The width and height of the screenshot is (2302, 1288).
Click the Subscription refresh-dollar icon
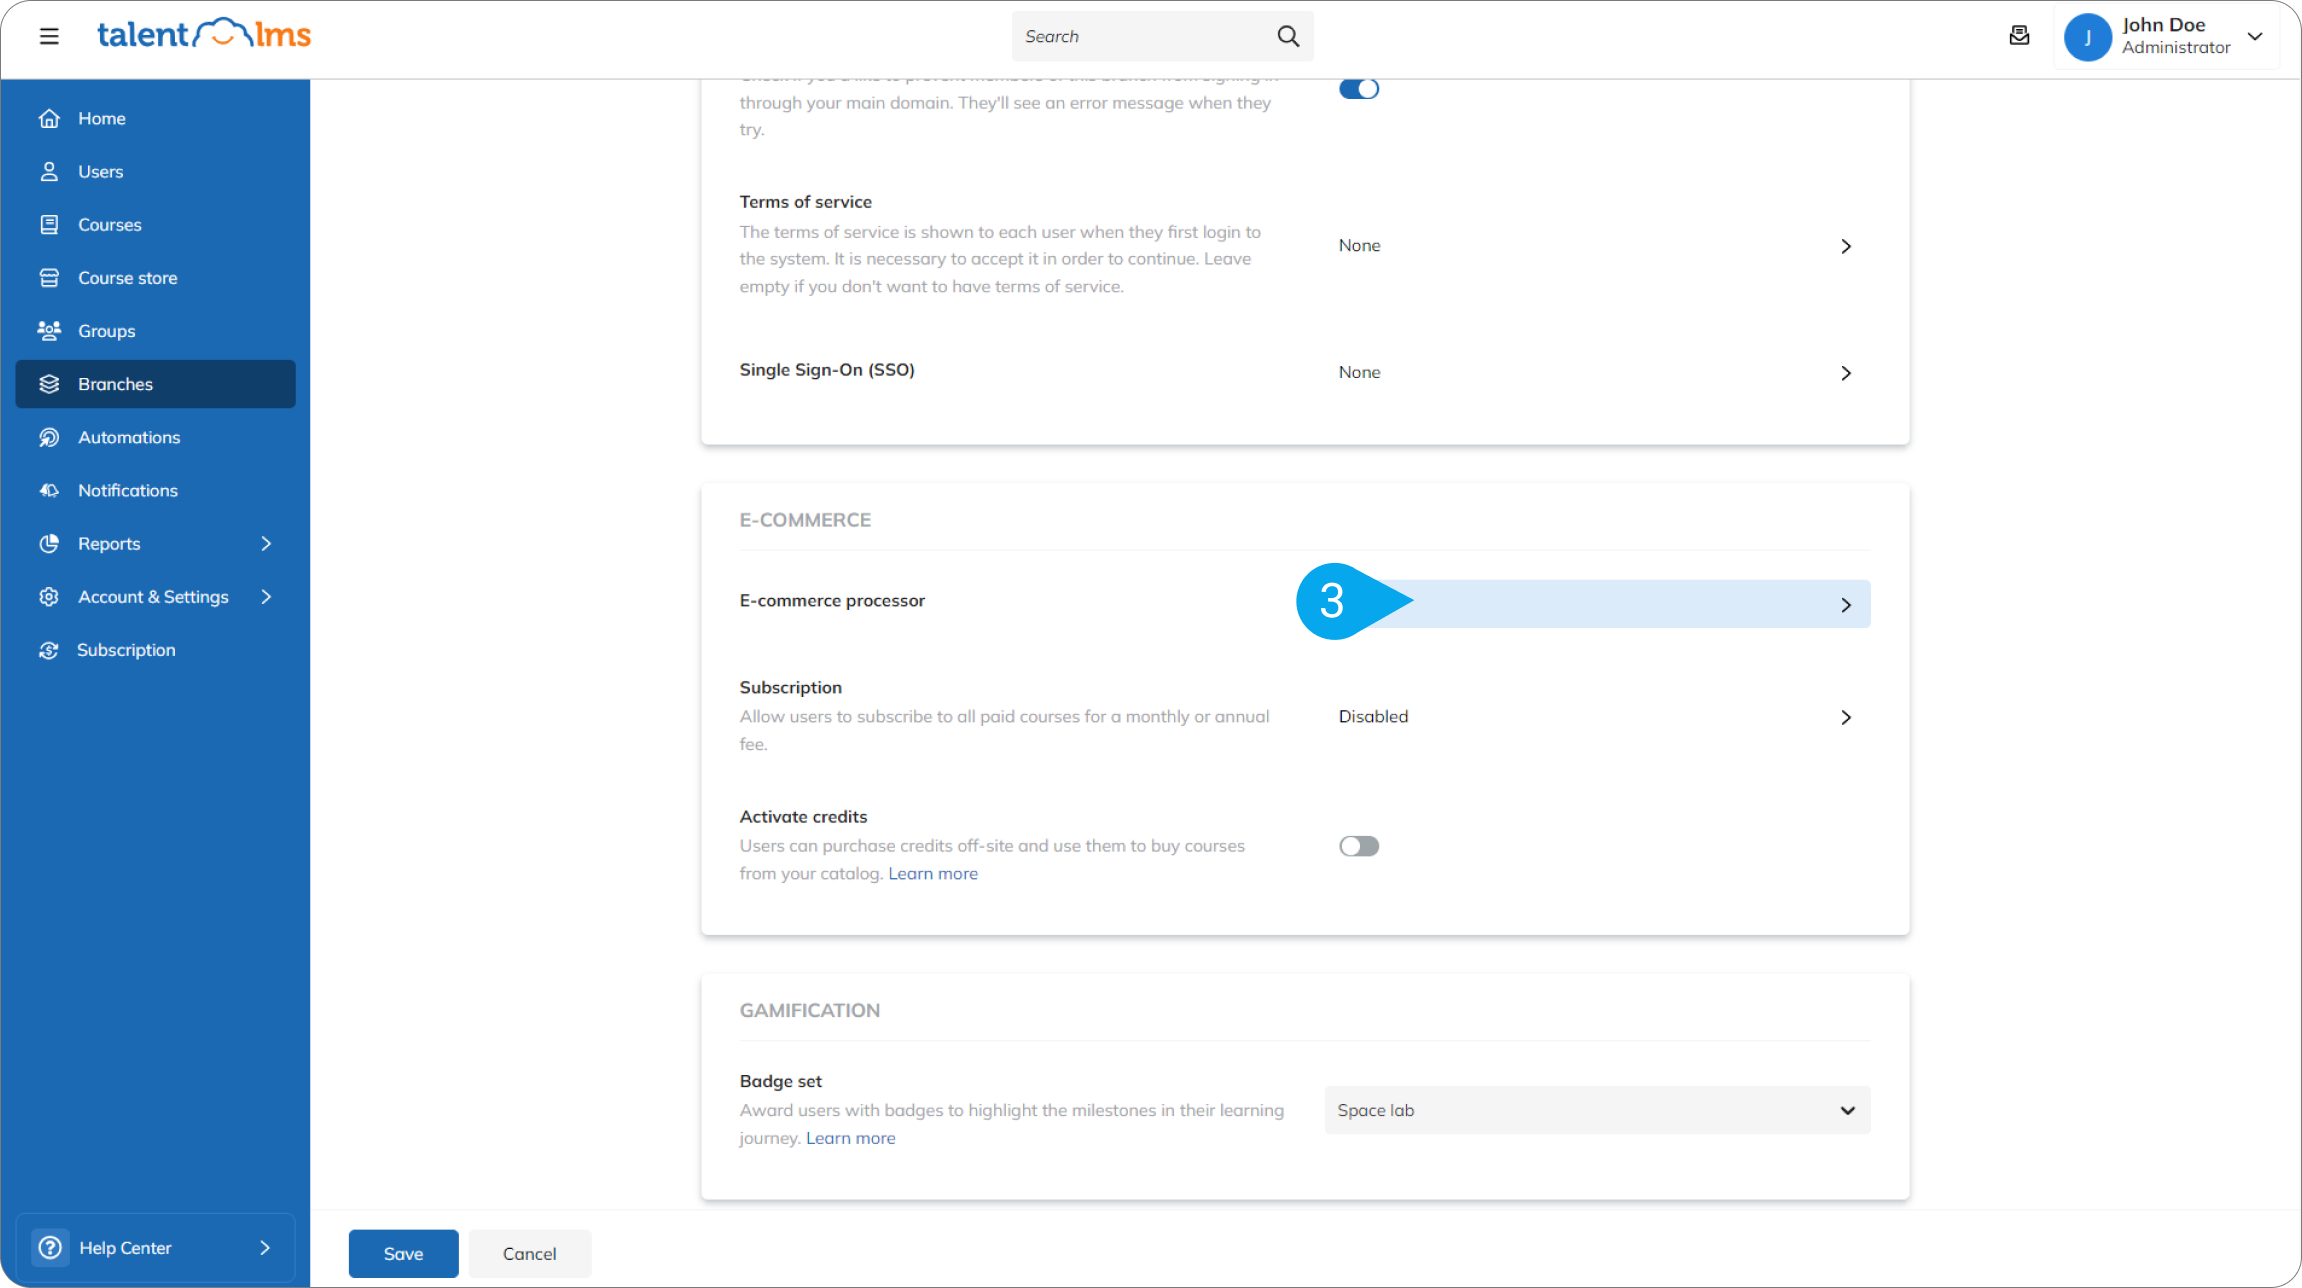pyautogui.click(x=49, y=650)
